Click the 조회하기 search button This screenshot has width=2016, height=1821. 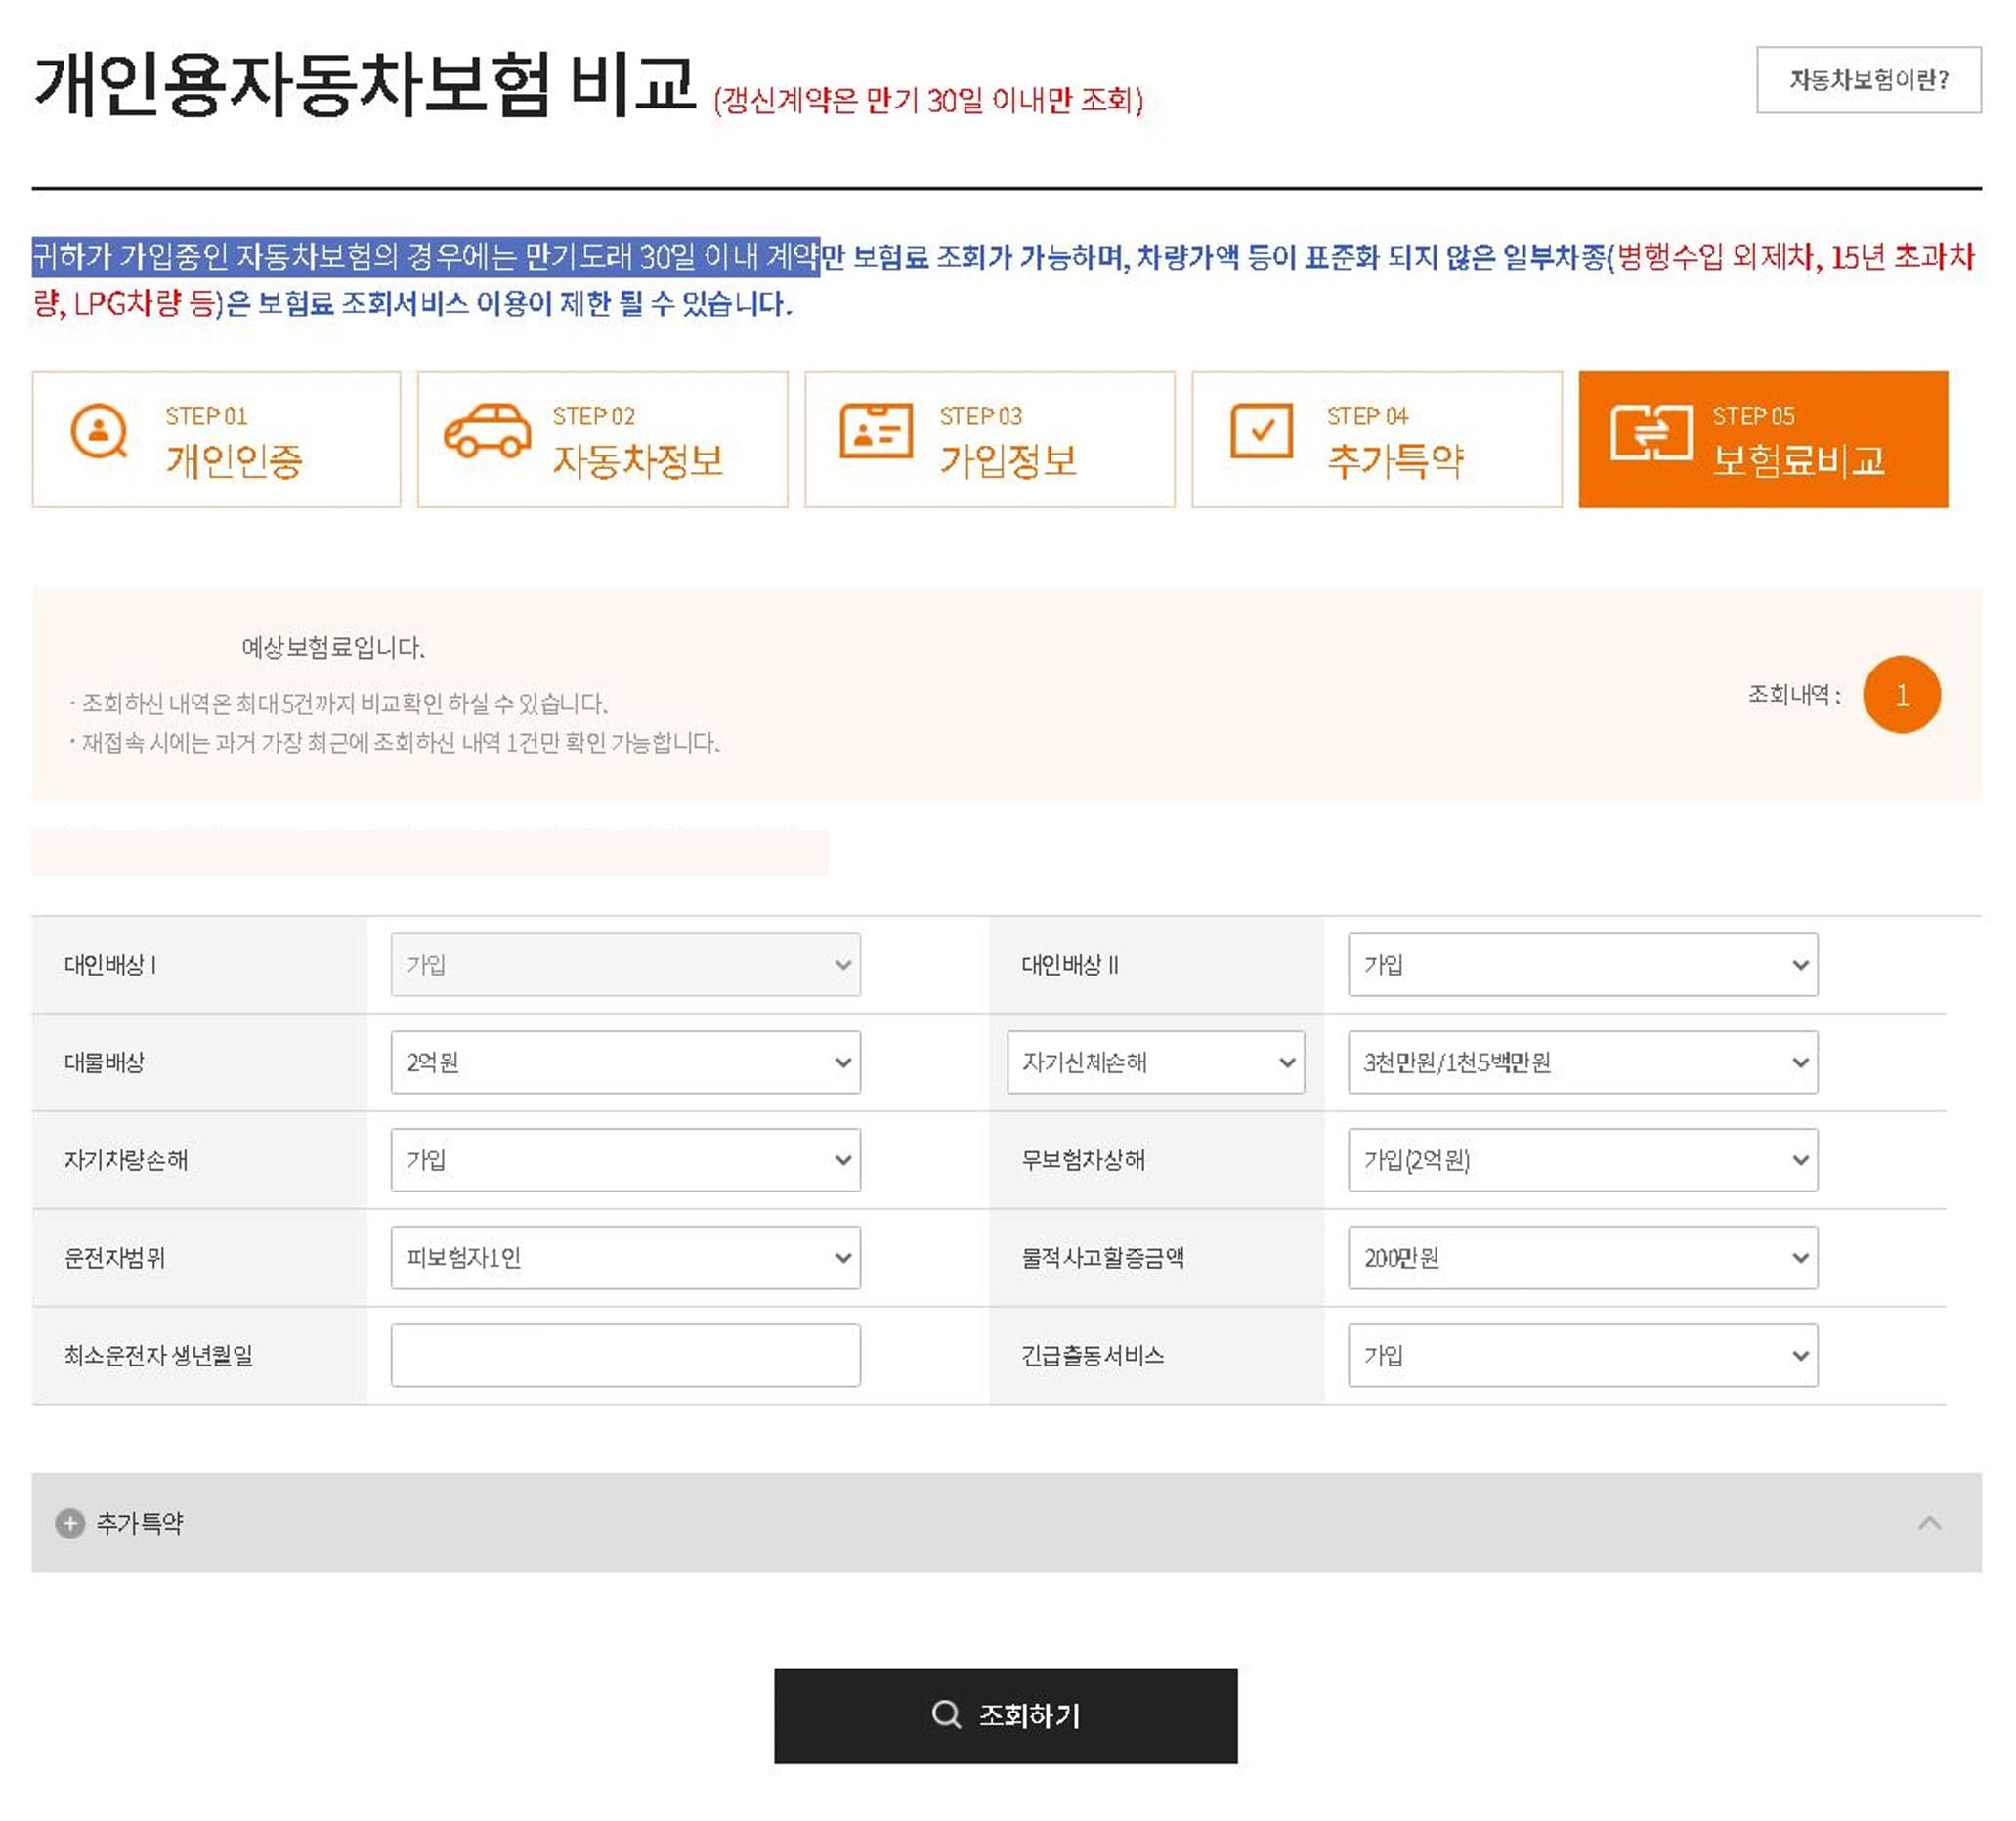click(x=1006, y=1715)
